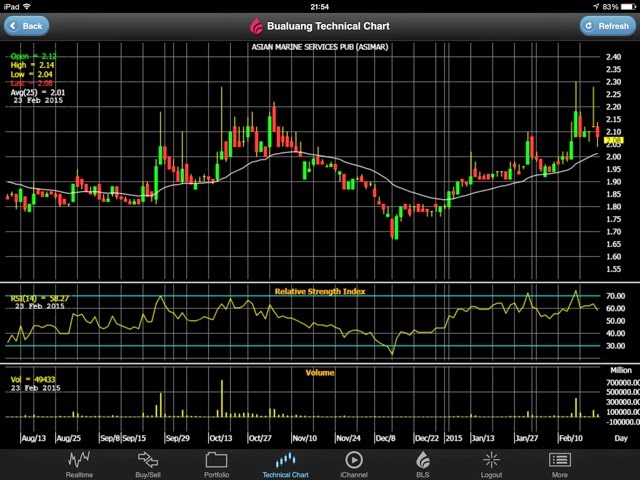
Task: Tap the Sep/8 date marker
Action: (x=110, y=438)
